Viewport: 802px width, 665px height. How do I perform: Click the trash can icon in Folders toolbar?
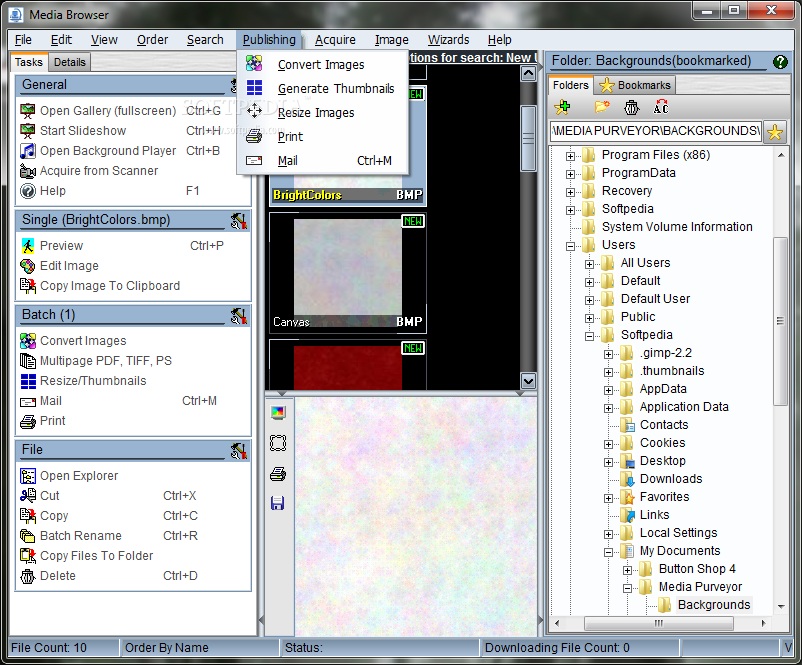[631, 107]
